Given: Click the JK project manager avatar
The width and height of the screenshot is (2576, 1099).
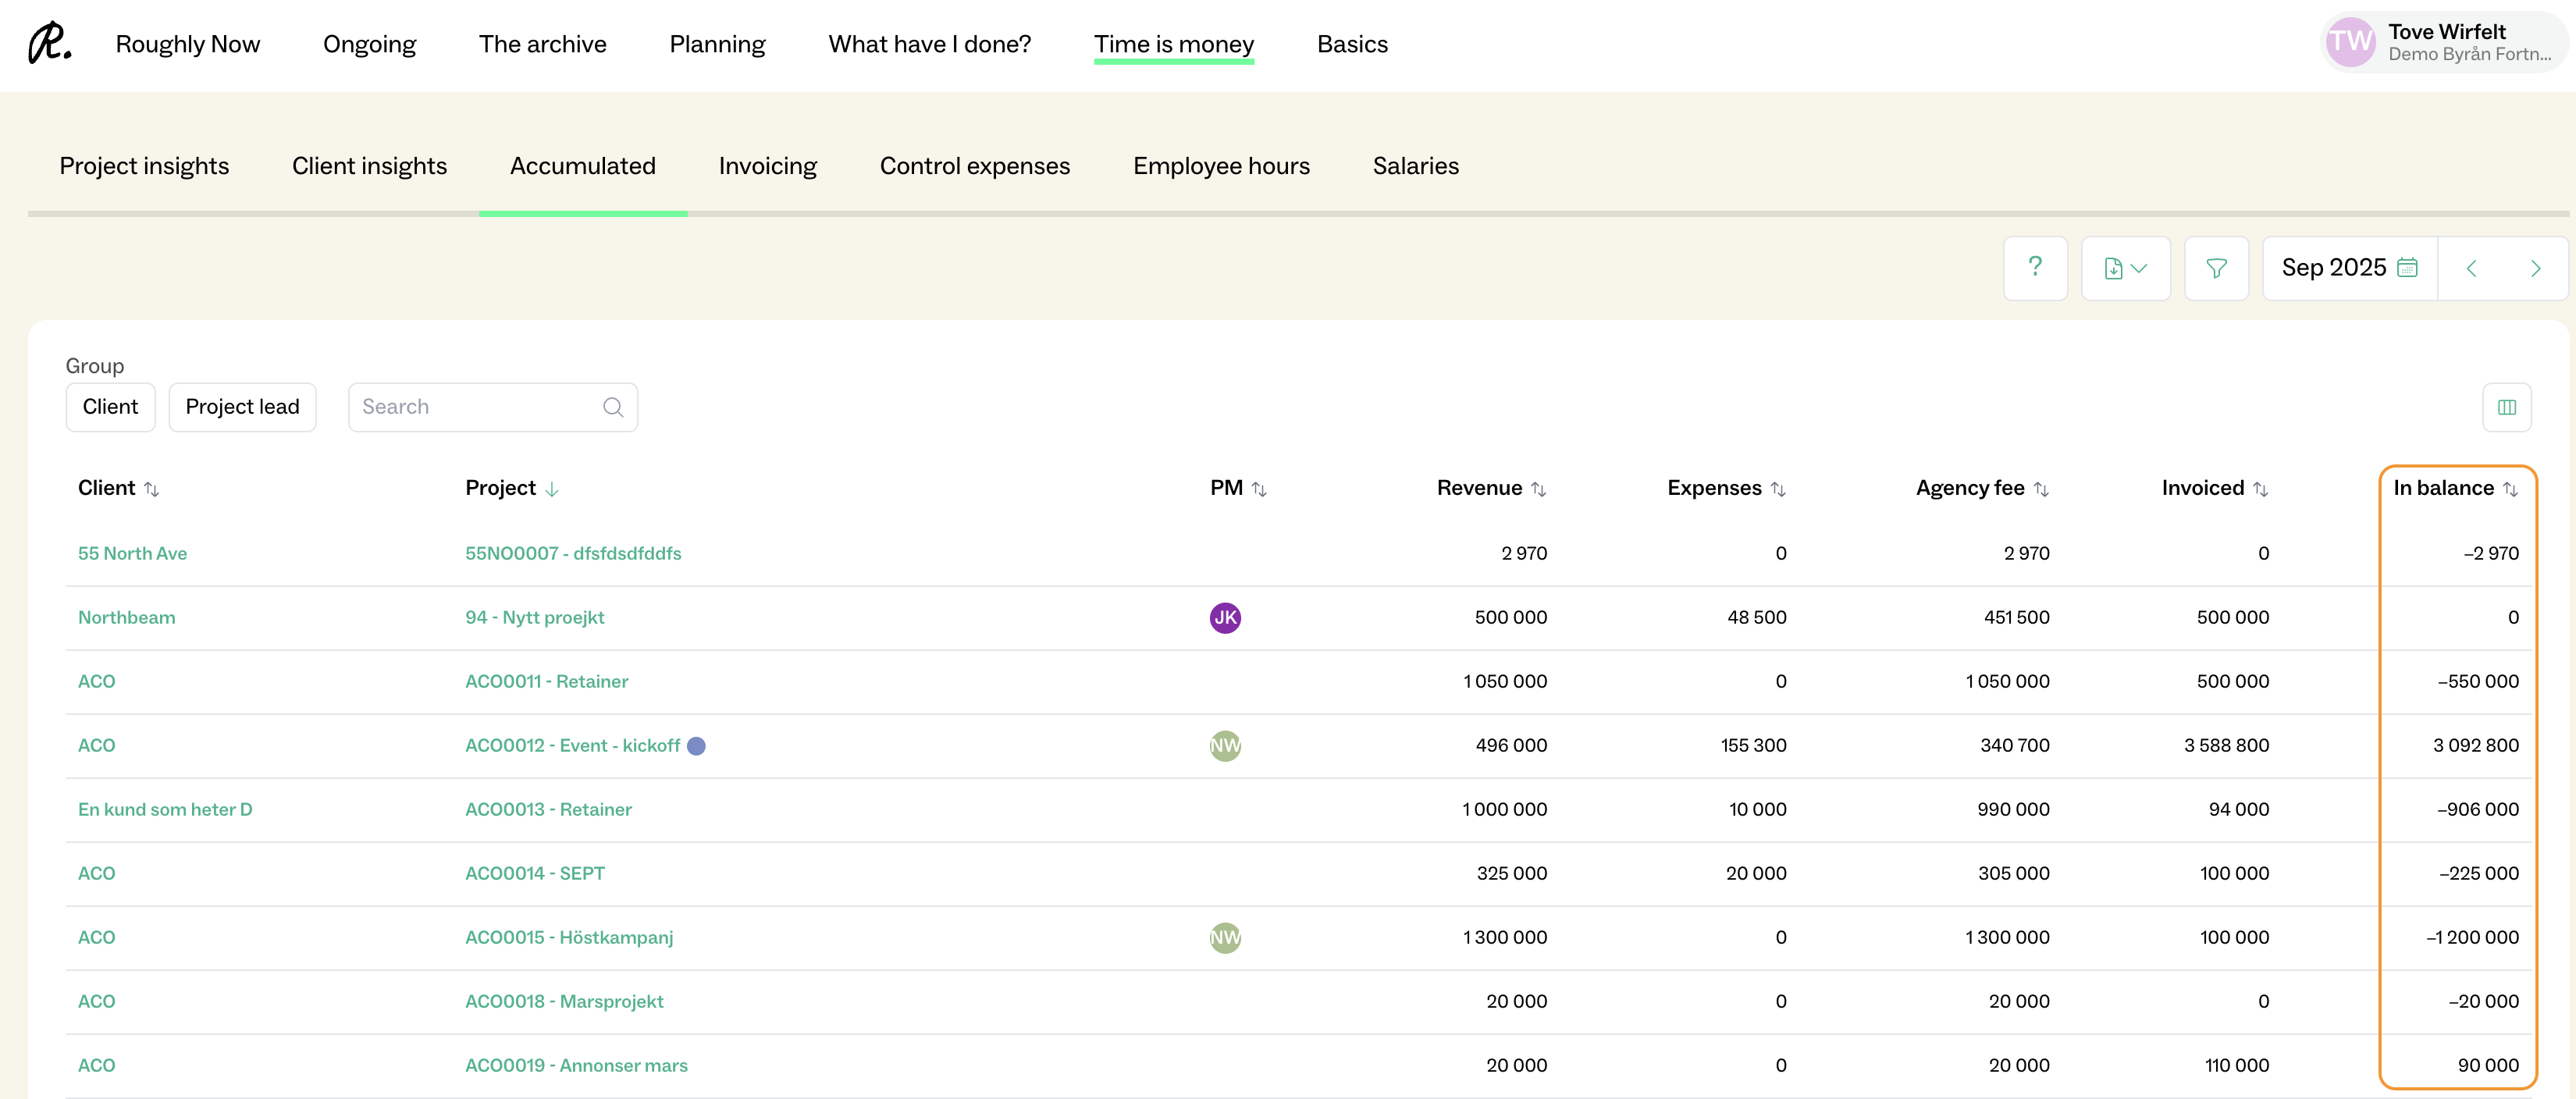Looking at the screenshot, I should pyautogui.click(x=1224, y=617).
